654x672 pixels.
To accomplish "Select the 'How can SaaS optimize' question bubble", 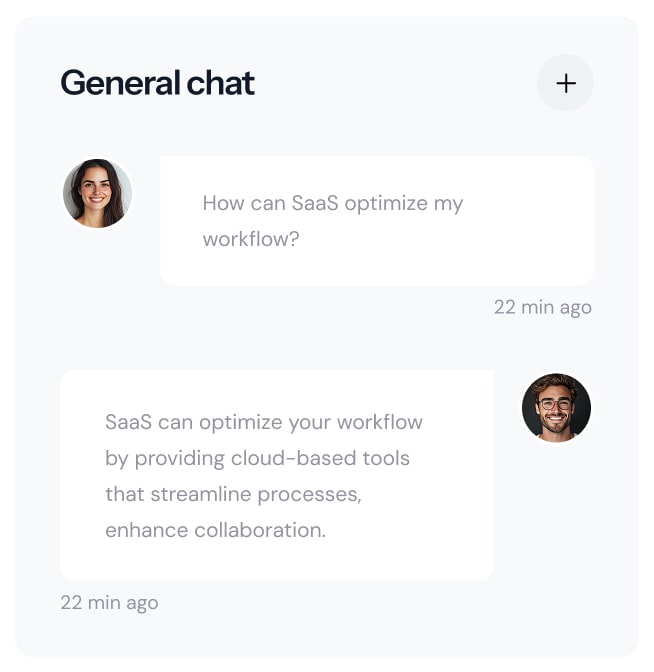I will coord(377,221).
